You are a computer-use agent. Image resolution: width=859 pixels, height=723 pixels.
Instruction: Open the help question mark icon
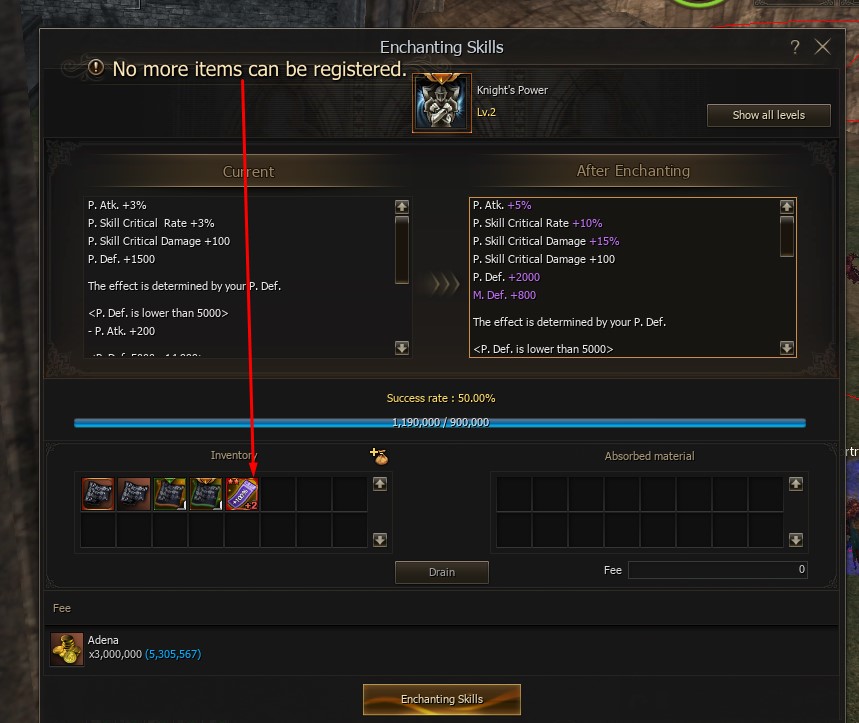tap(795, 47)
